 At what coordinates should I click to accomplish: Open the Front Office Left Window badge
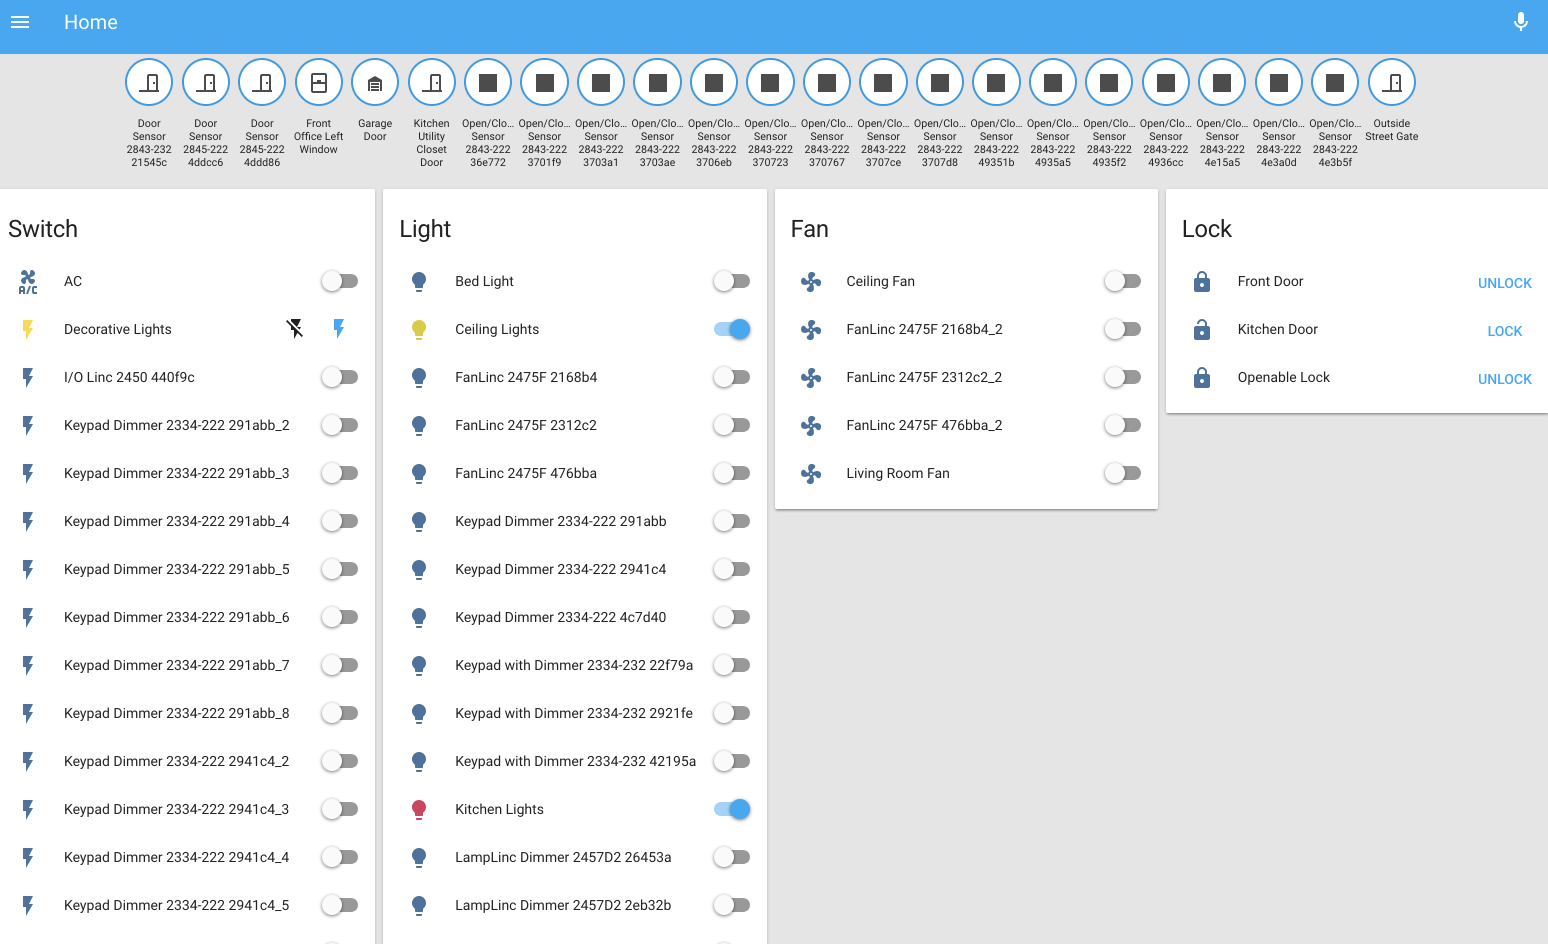click(x=319, y=83)
